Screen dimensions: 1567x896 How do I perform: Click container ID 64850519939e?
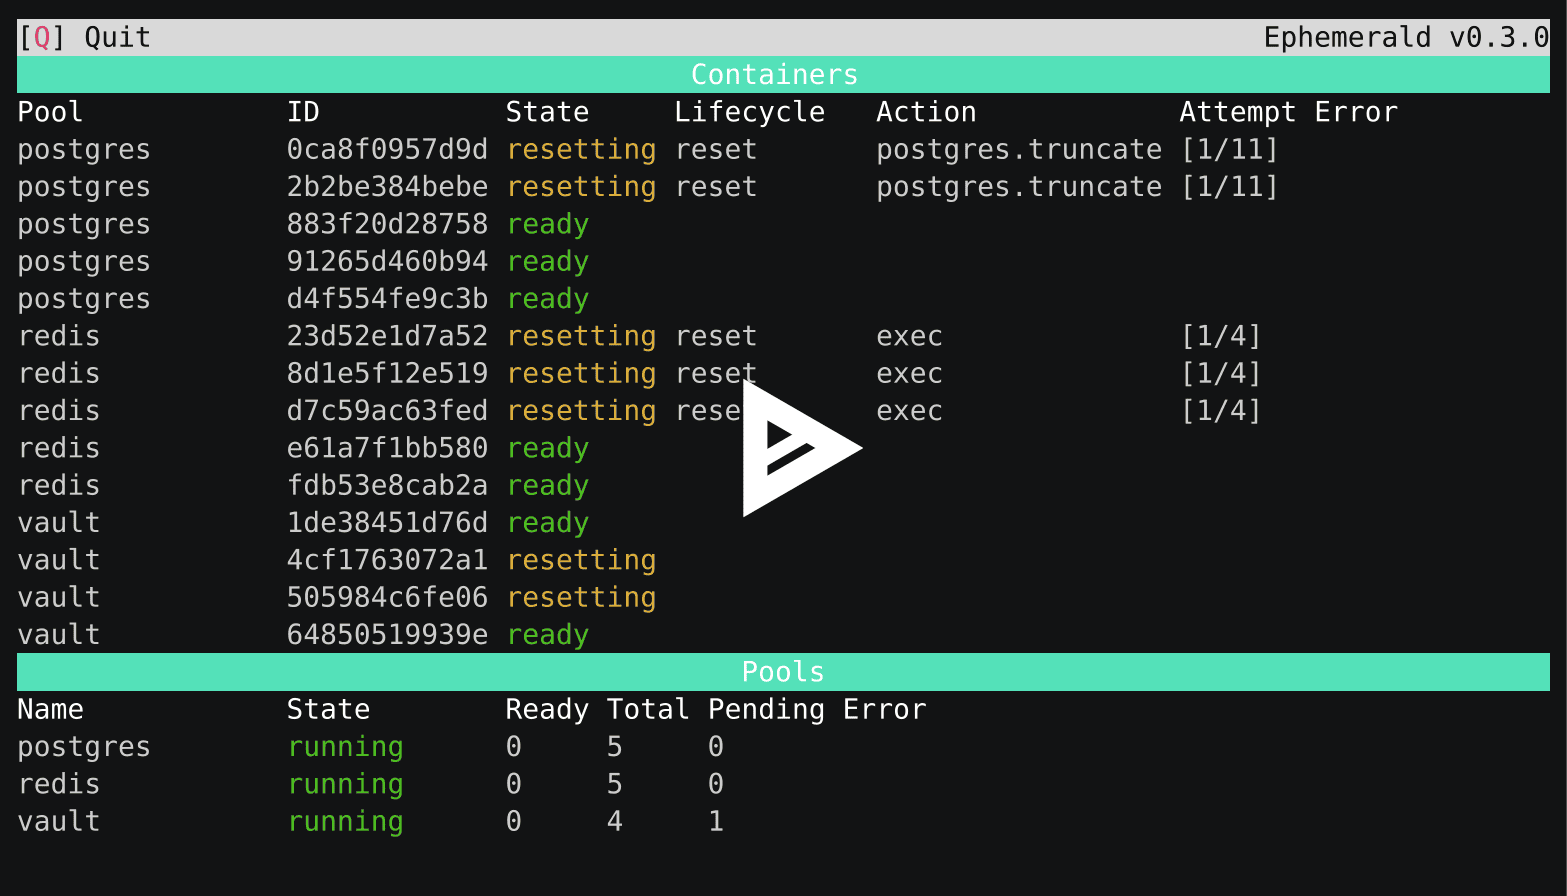[x=387, y=634]
